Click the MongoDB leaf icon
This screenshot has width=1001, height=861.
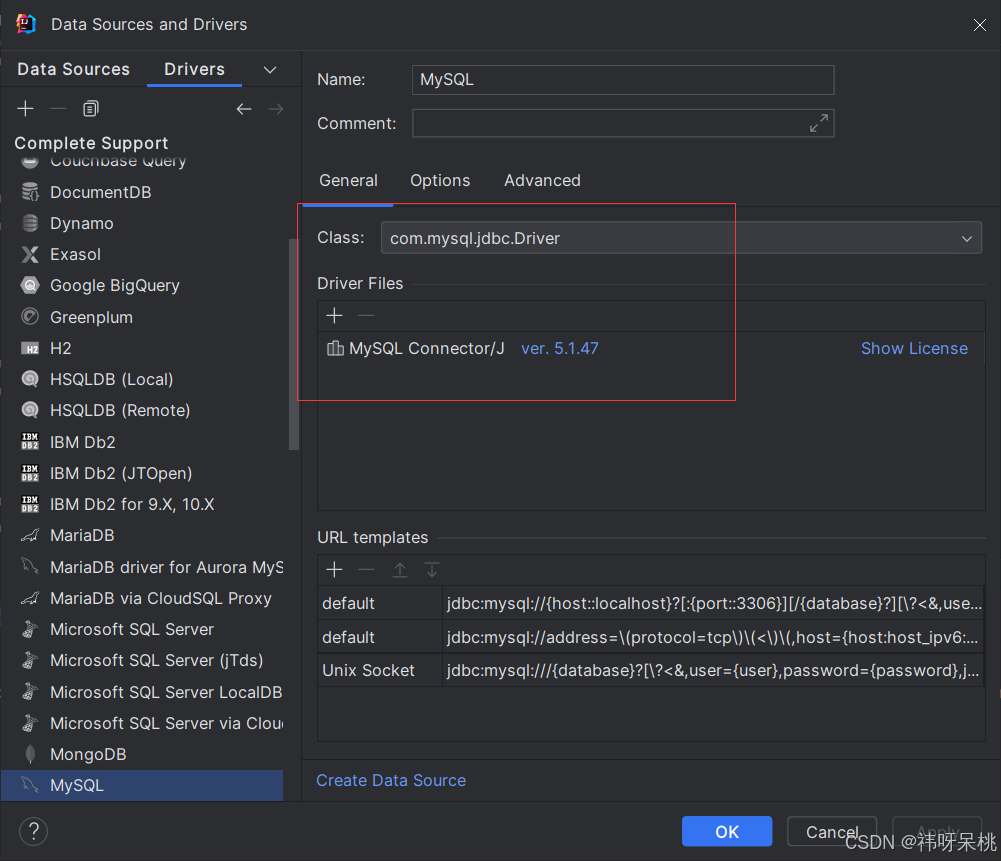[x=30, y=754]
